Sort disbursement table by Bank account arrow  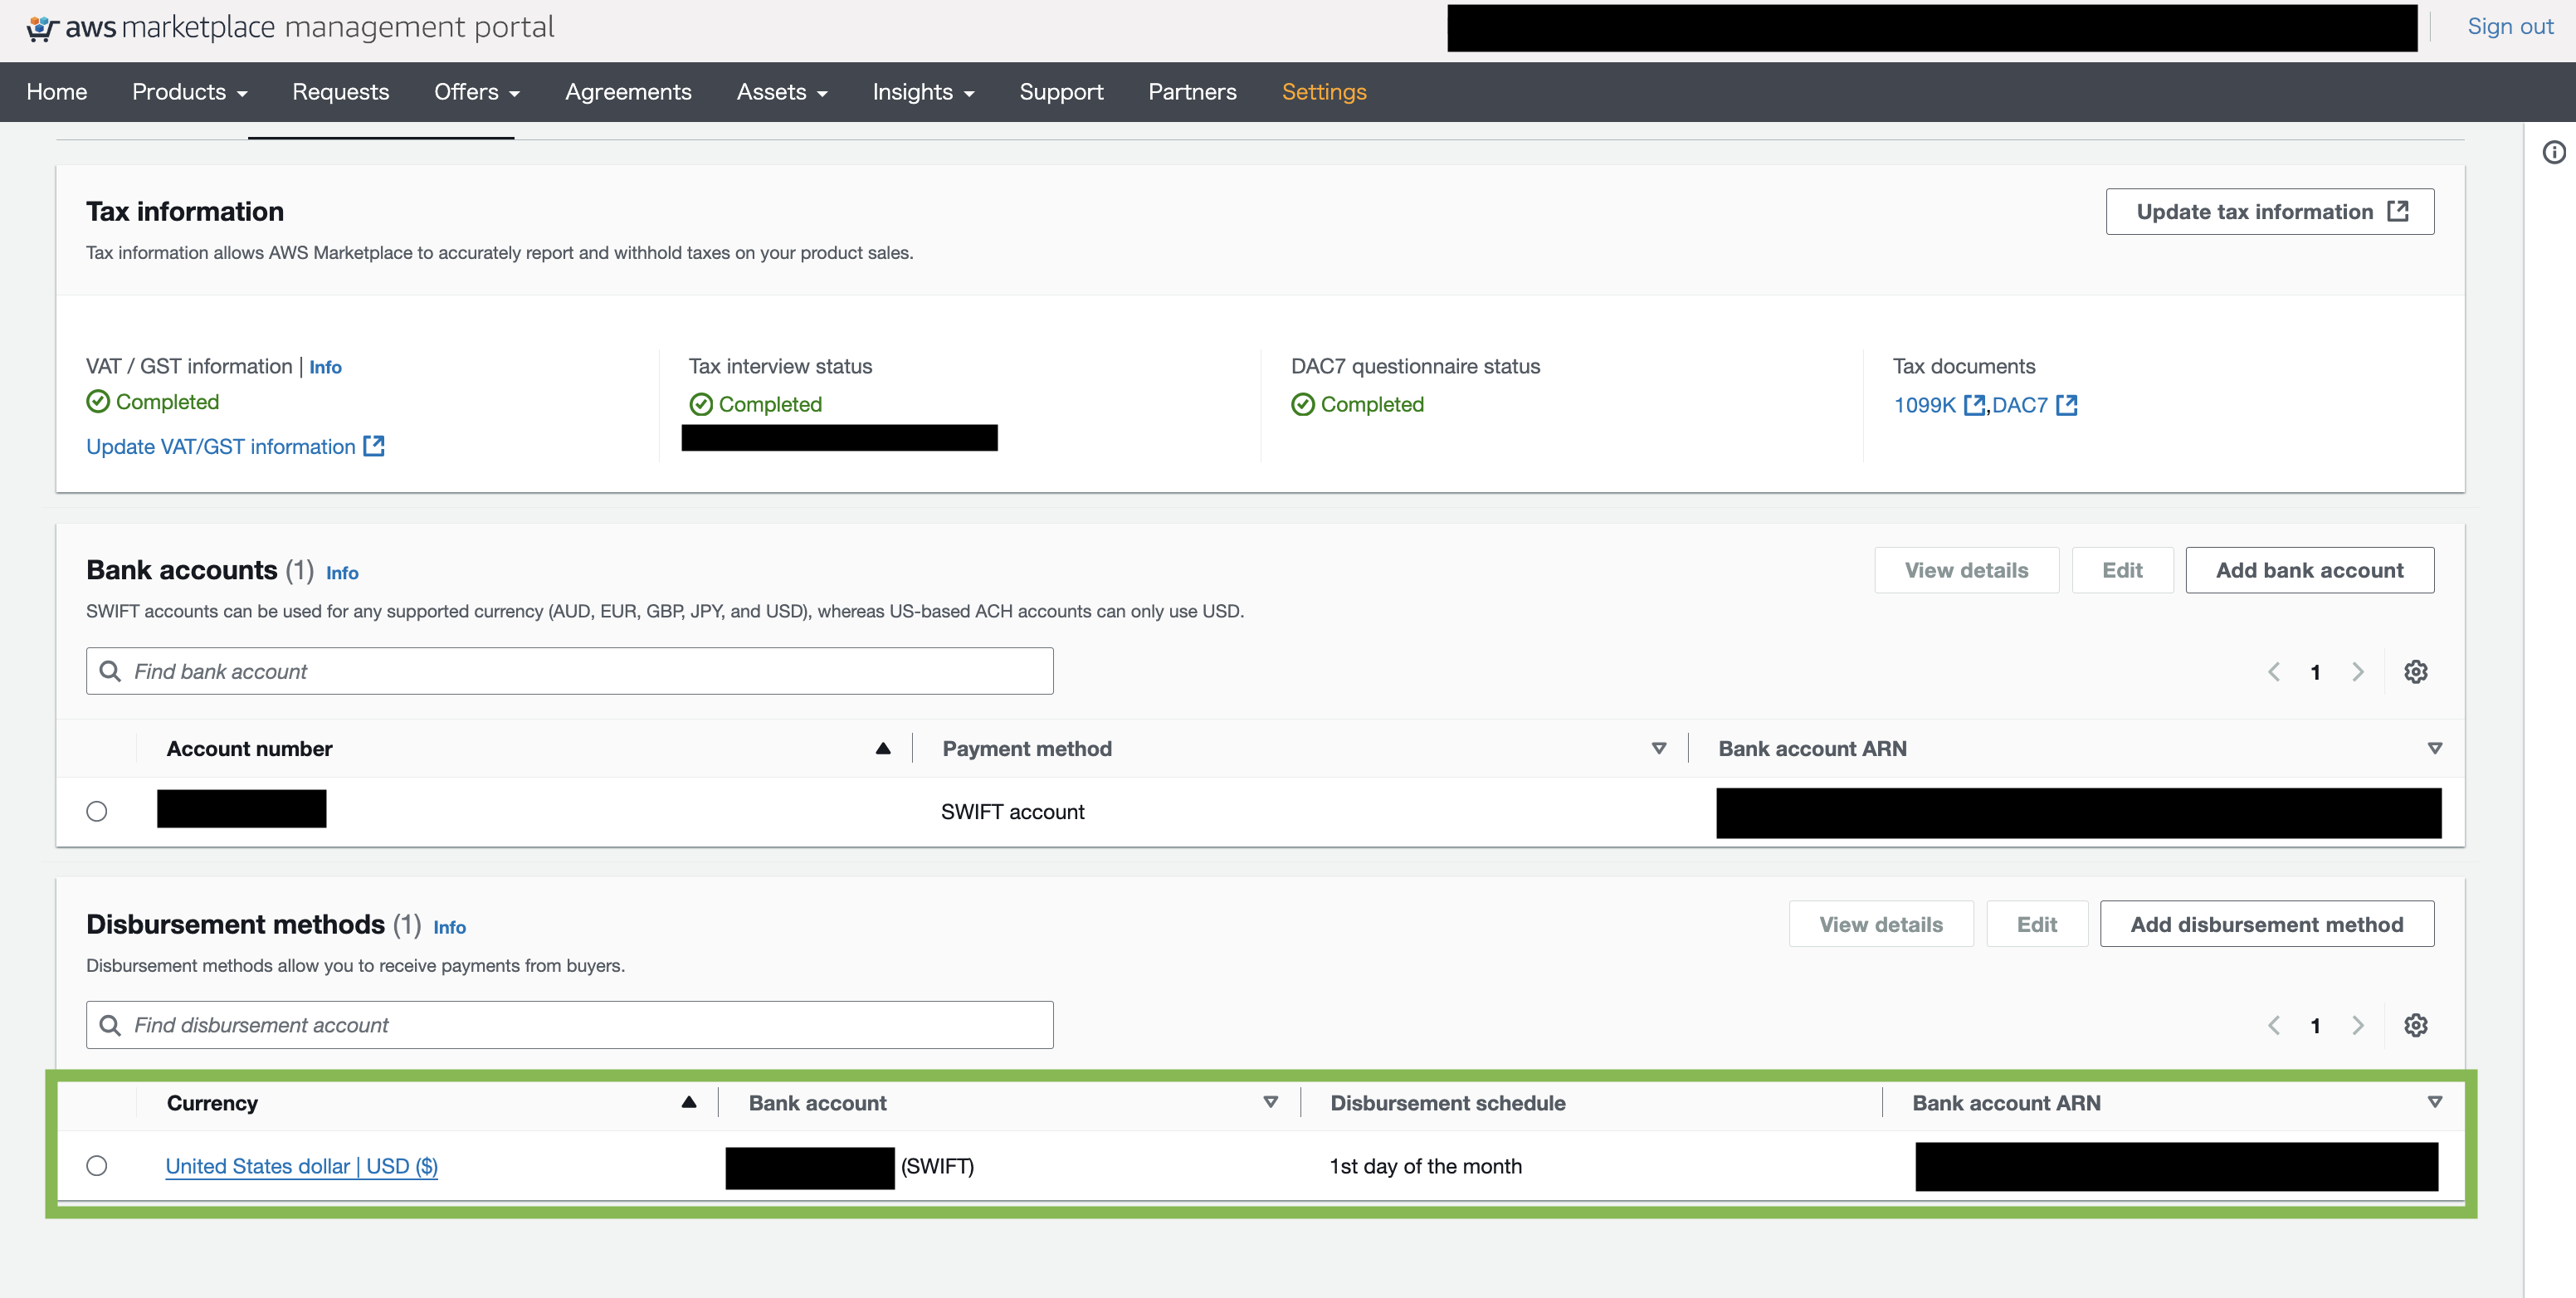[1271, 1102]
